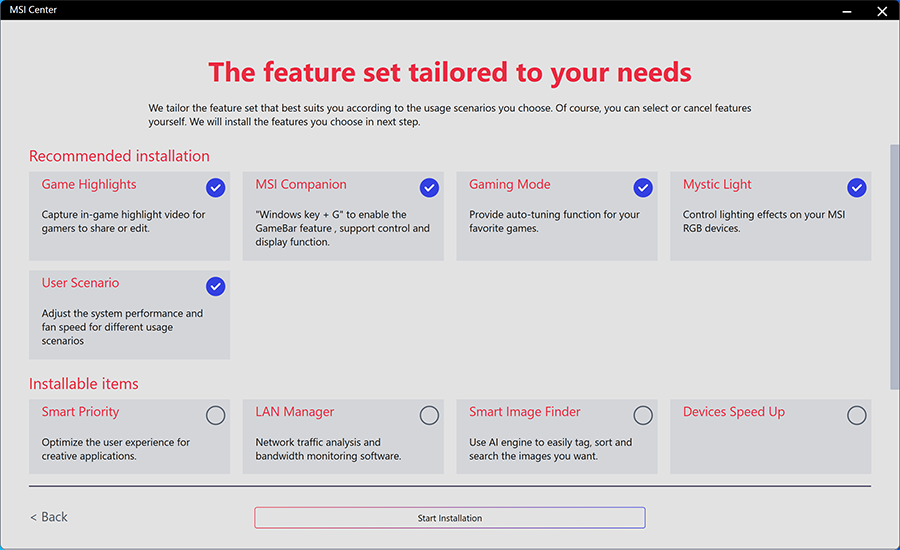Click 'Control lighting effects' description
Image resolution: width=900 pixels, height=550 pixels.
(x=764, y=222)
